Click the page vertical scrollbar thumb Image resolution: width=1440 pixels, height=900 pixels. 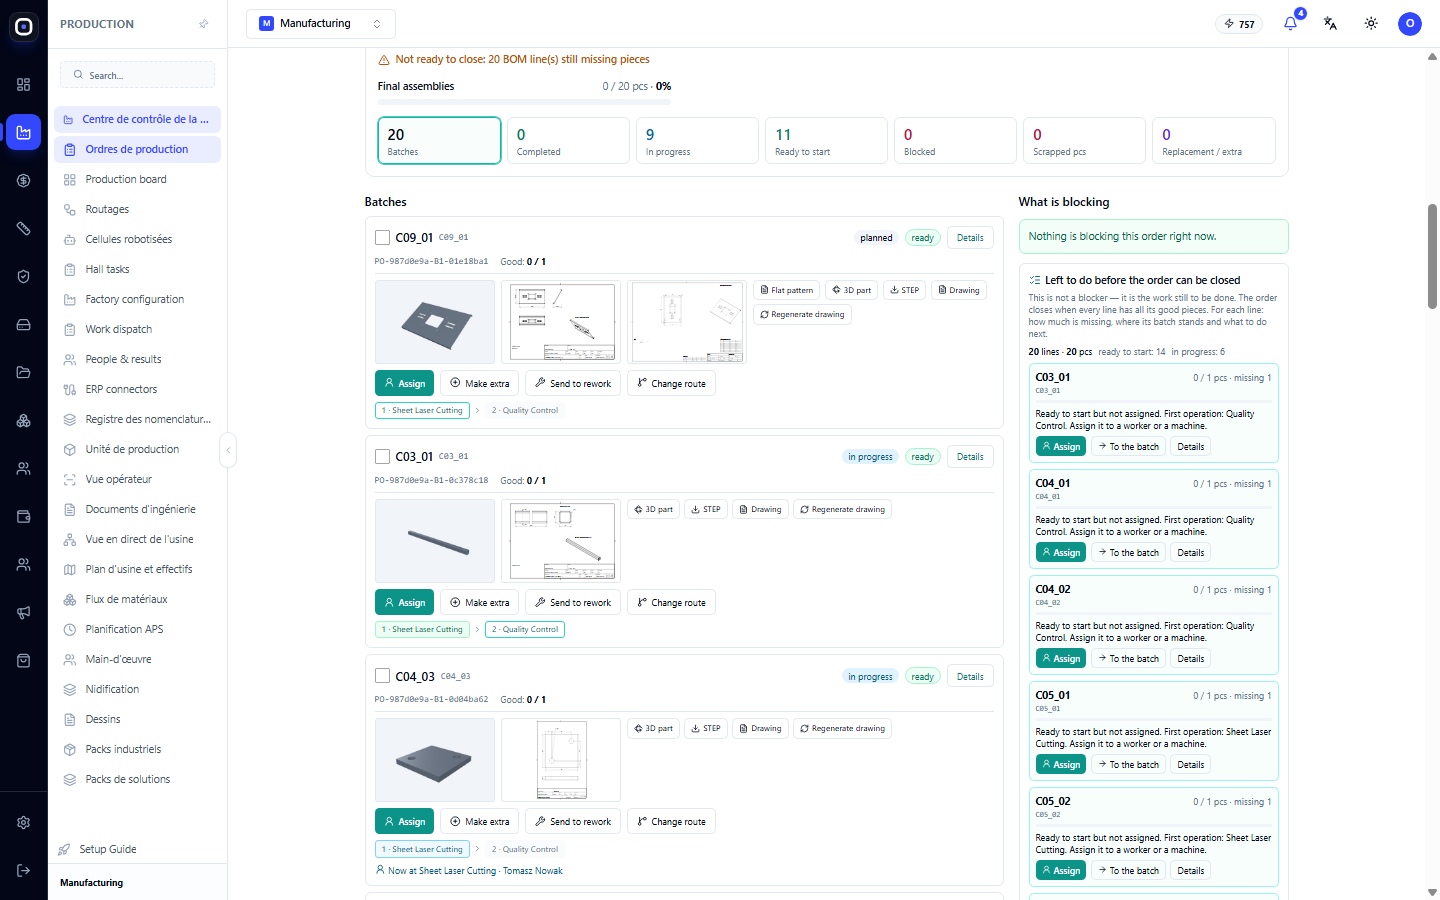click(x=1432, y=256)
